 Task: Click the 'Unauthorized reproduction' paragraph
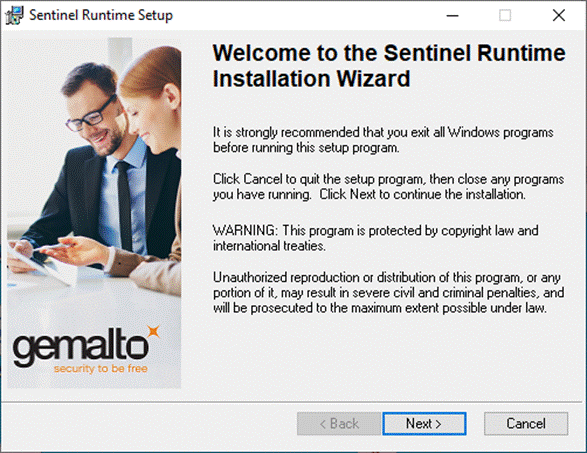(x=389, y=293)
